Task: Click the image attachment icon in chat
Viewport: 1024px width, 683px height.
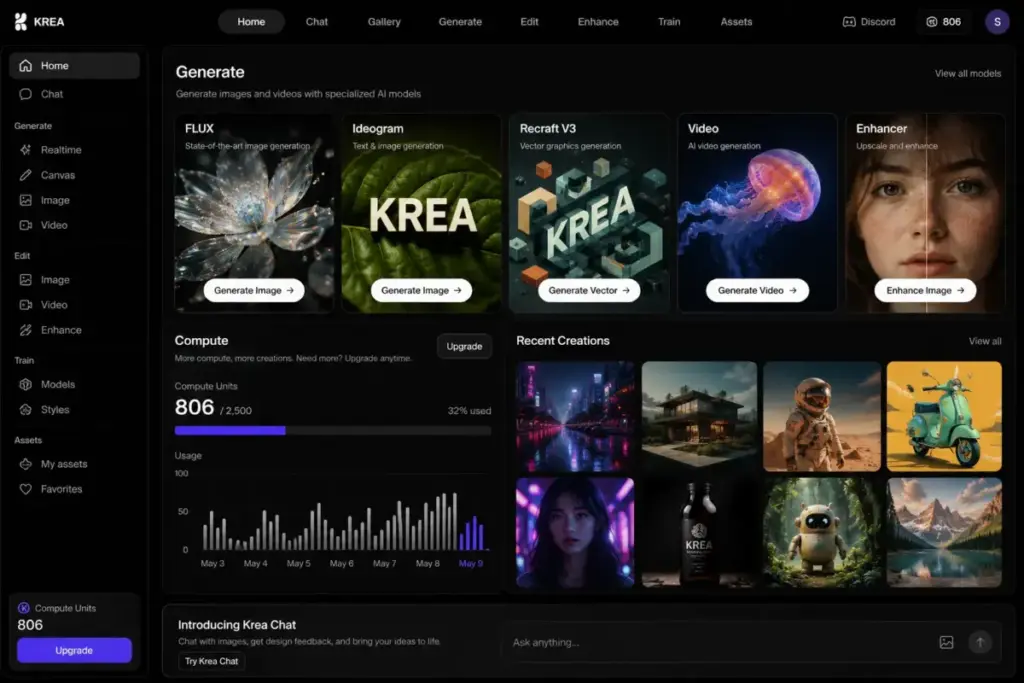Action: [946, 643]
